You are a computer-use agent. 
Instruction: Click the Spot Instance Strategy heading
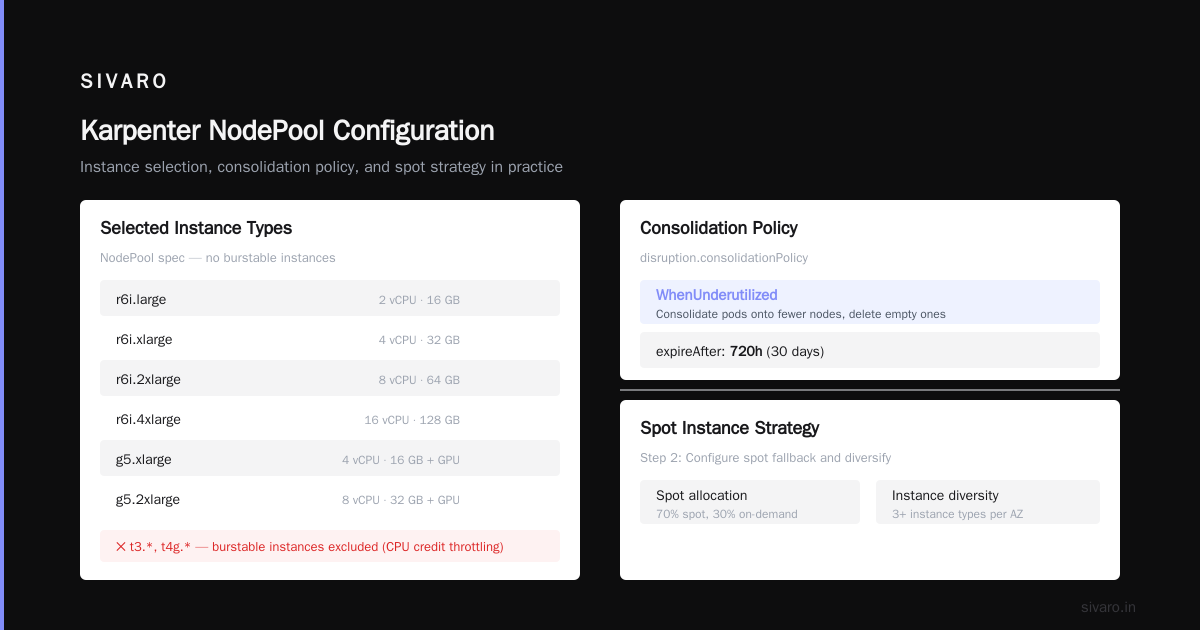pyautogui.click(x=730, y=428)
